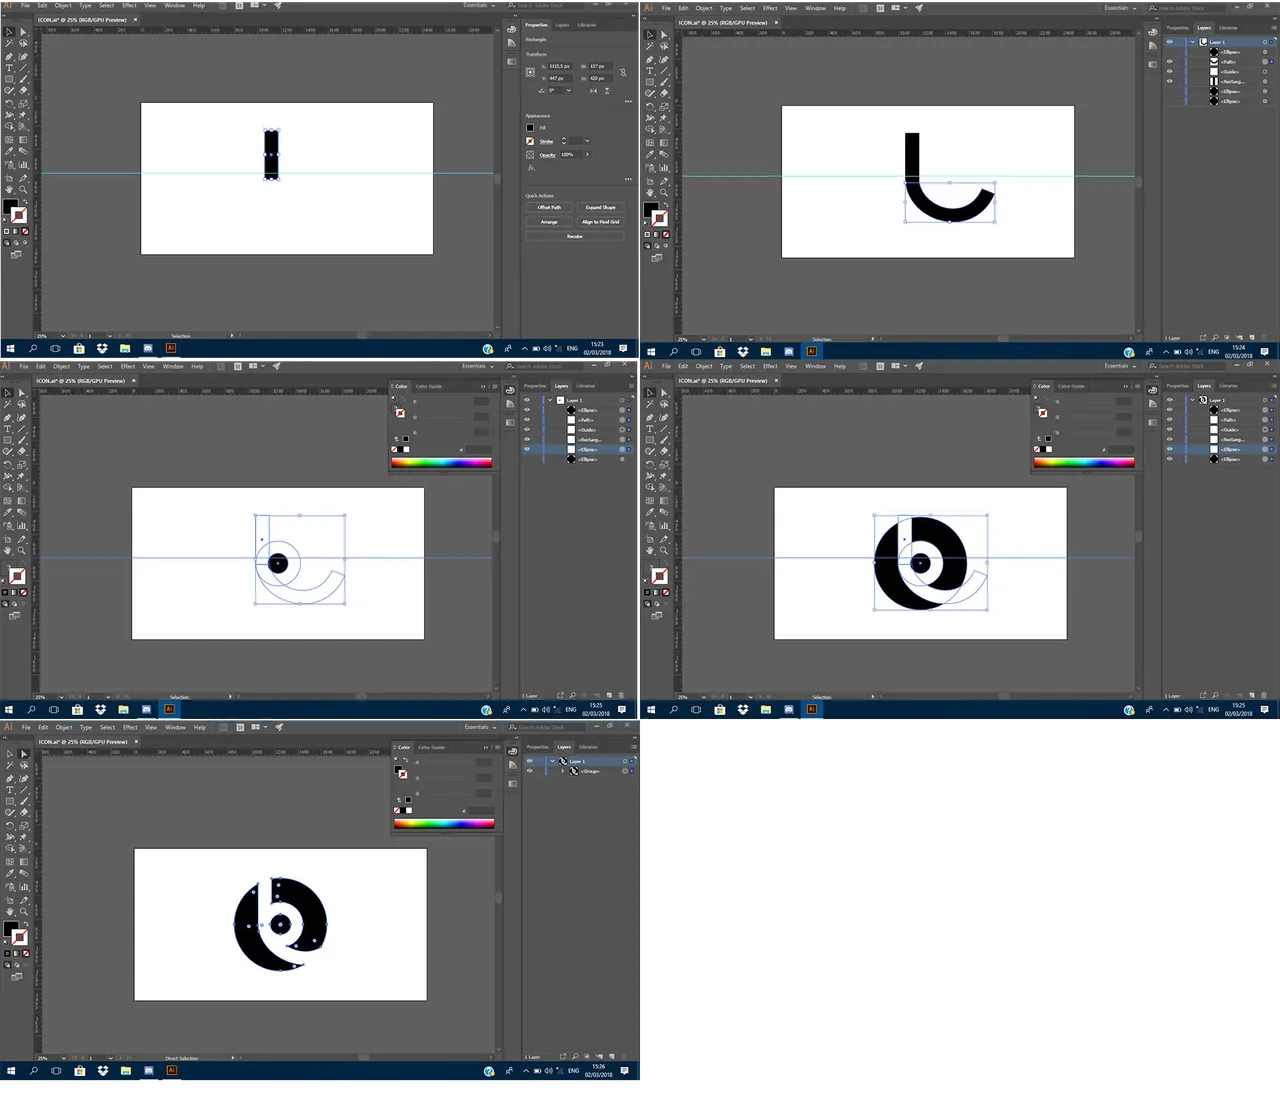
Task: Open the Color Guide tab in middle-left screenshot
Action: [x=429, y=386]
